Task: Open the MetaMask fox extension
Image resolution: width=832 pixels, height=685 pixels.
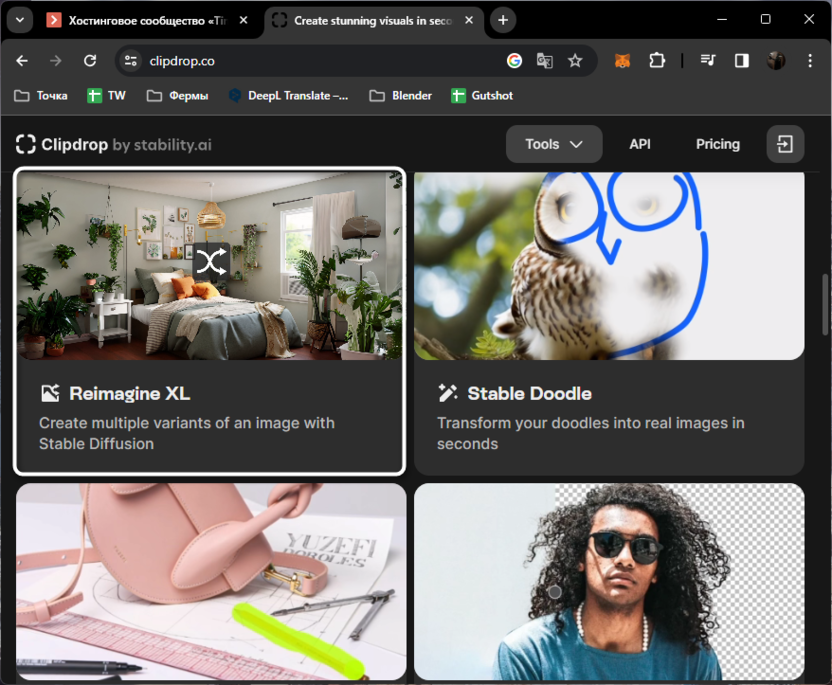Action: 622,61
